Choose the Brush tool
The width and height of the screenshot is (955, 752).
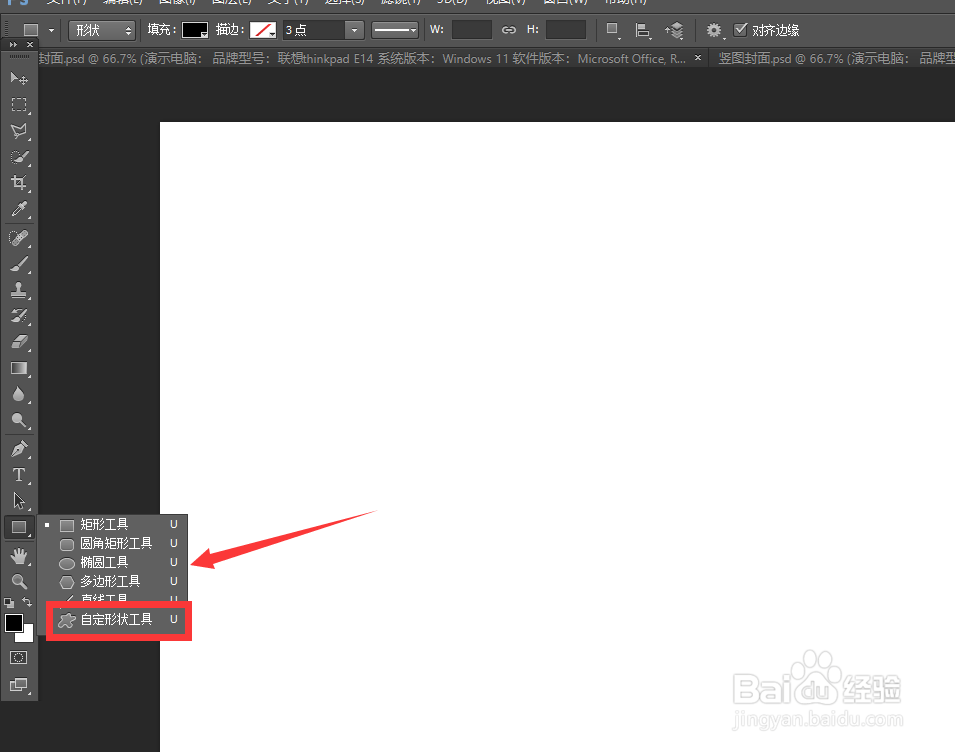pyautogui.click(x=19, y=264)
